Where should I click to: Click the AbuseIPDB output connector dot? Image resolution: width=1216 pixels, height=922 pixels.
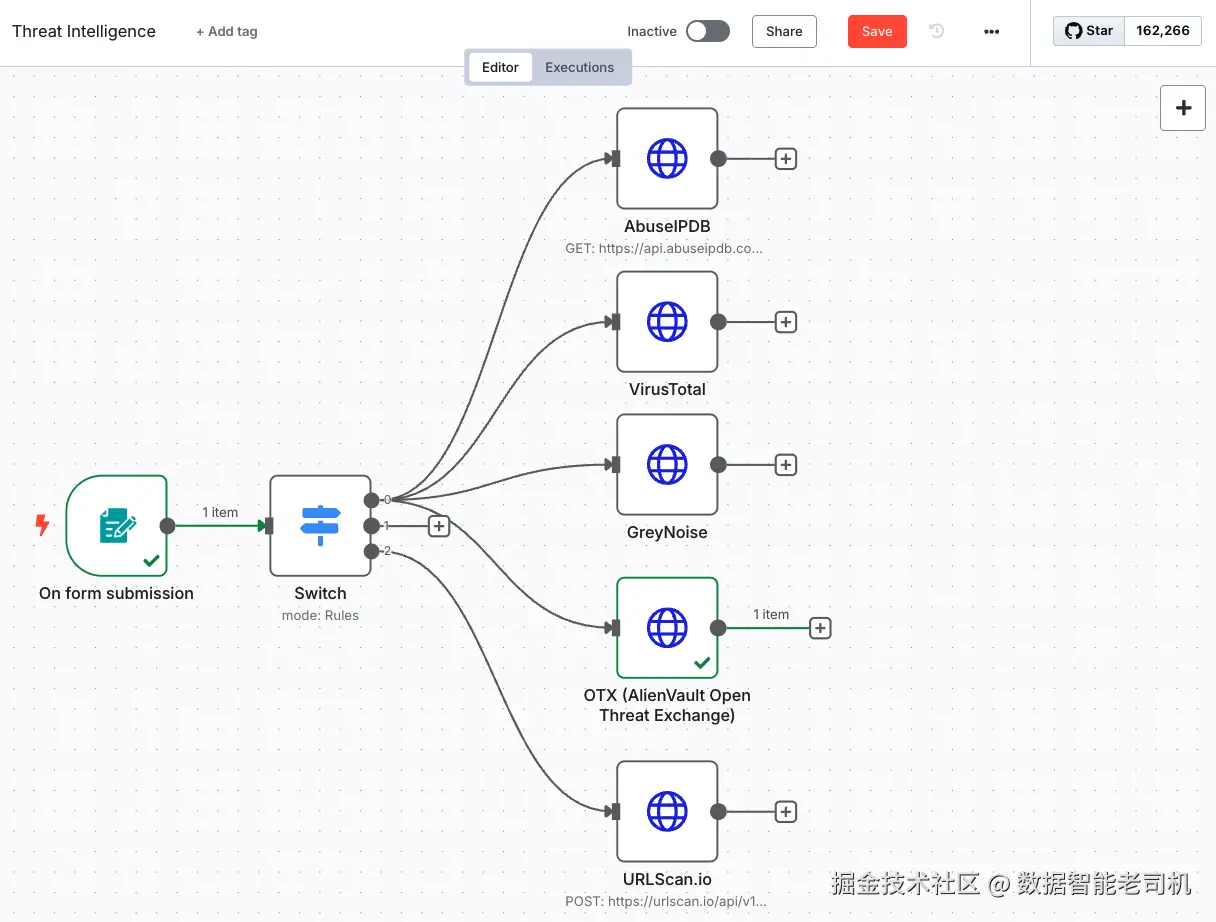pos(718,158)
